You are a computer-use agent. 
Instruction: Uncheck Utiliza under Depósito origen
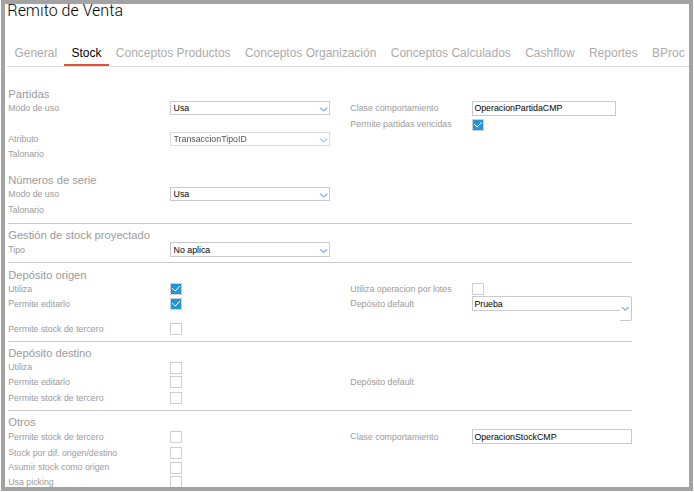click(176, 289)
